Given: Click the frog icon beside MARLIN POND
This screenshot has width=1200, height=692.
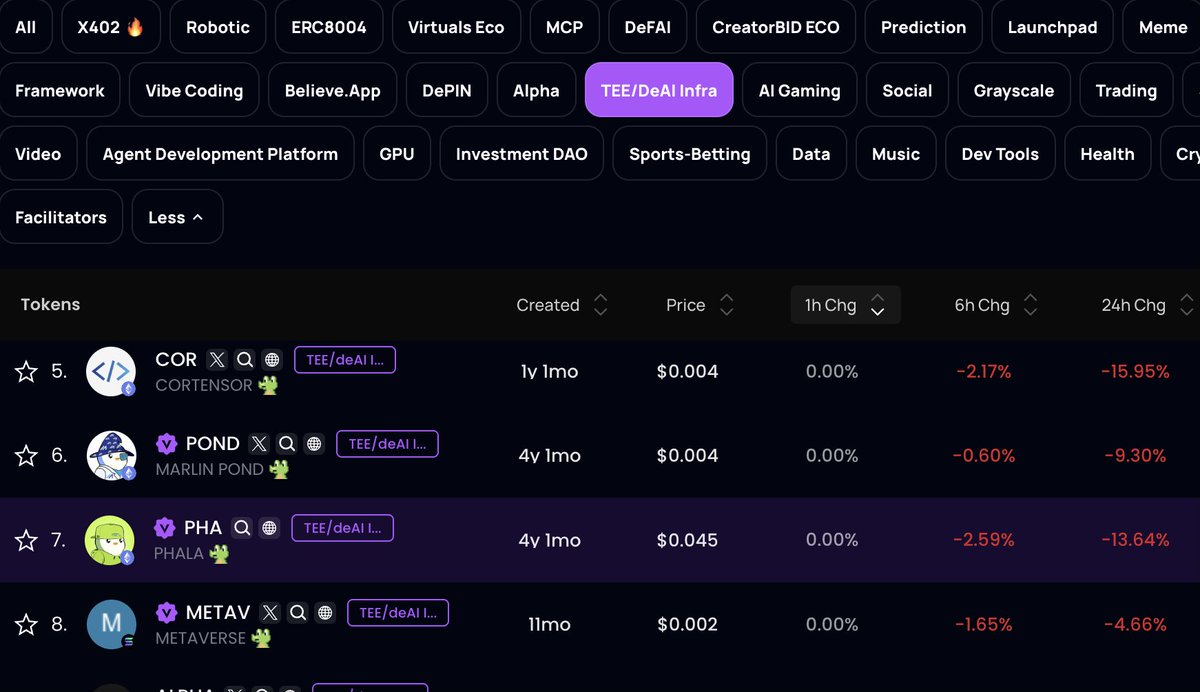Looking at the screenshot, I should click(279, 469).
